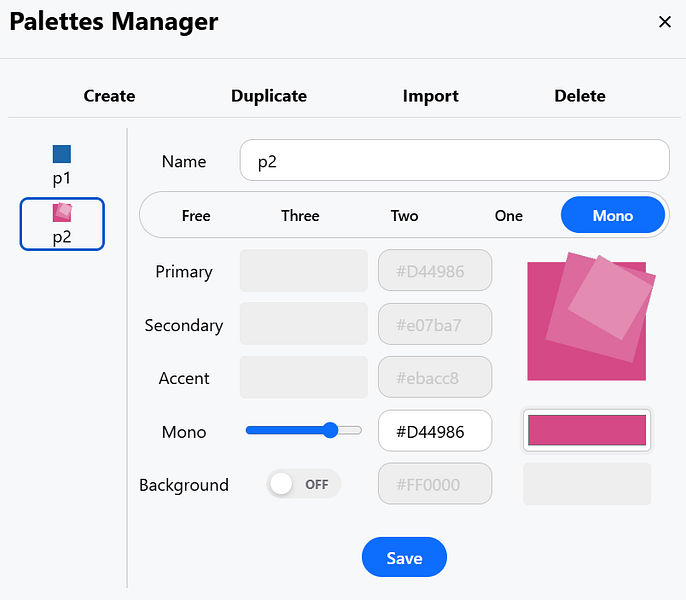
Task: Close the Palettes Manager dialog
Action: (x=665, y=21)
